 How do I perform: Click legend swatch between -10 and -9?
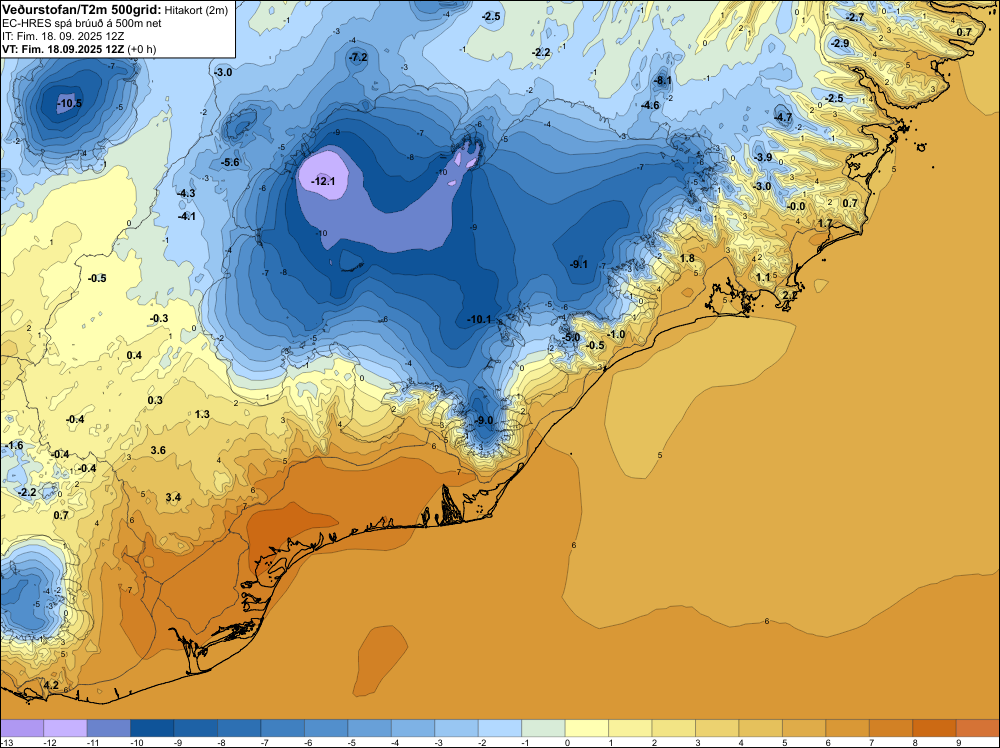152,728
